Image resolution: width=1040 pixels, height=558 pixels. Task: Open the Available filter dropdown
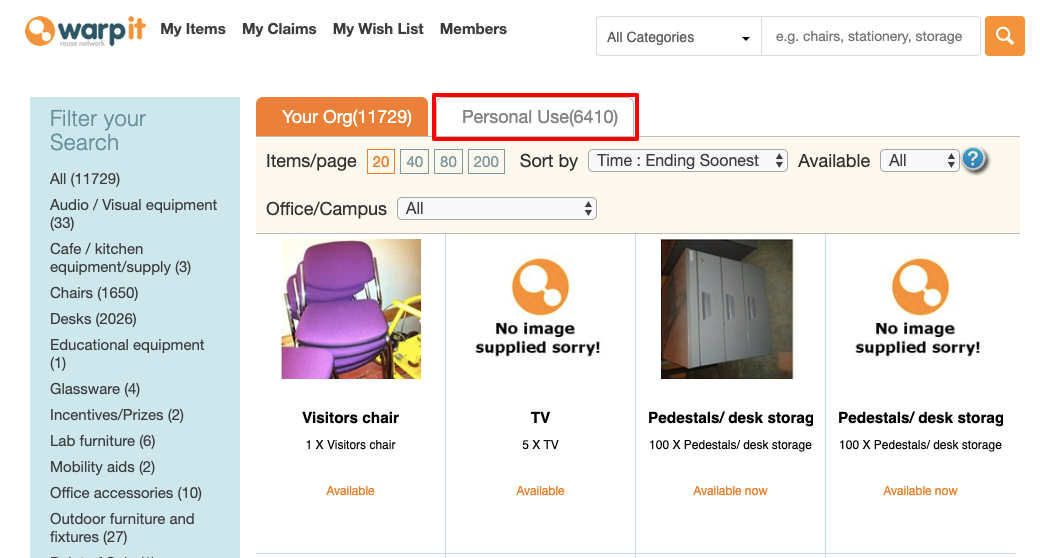tap(919, 161)
